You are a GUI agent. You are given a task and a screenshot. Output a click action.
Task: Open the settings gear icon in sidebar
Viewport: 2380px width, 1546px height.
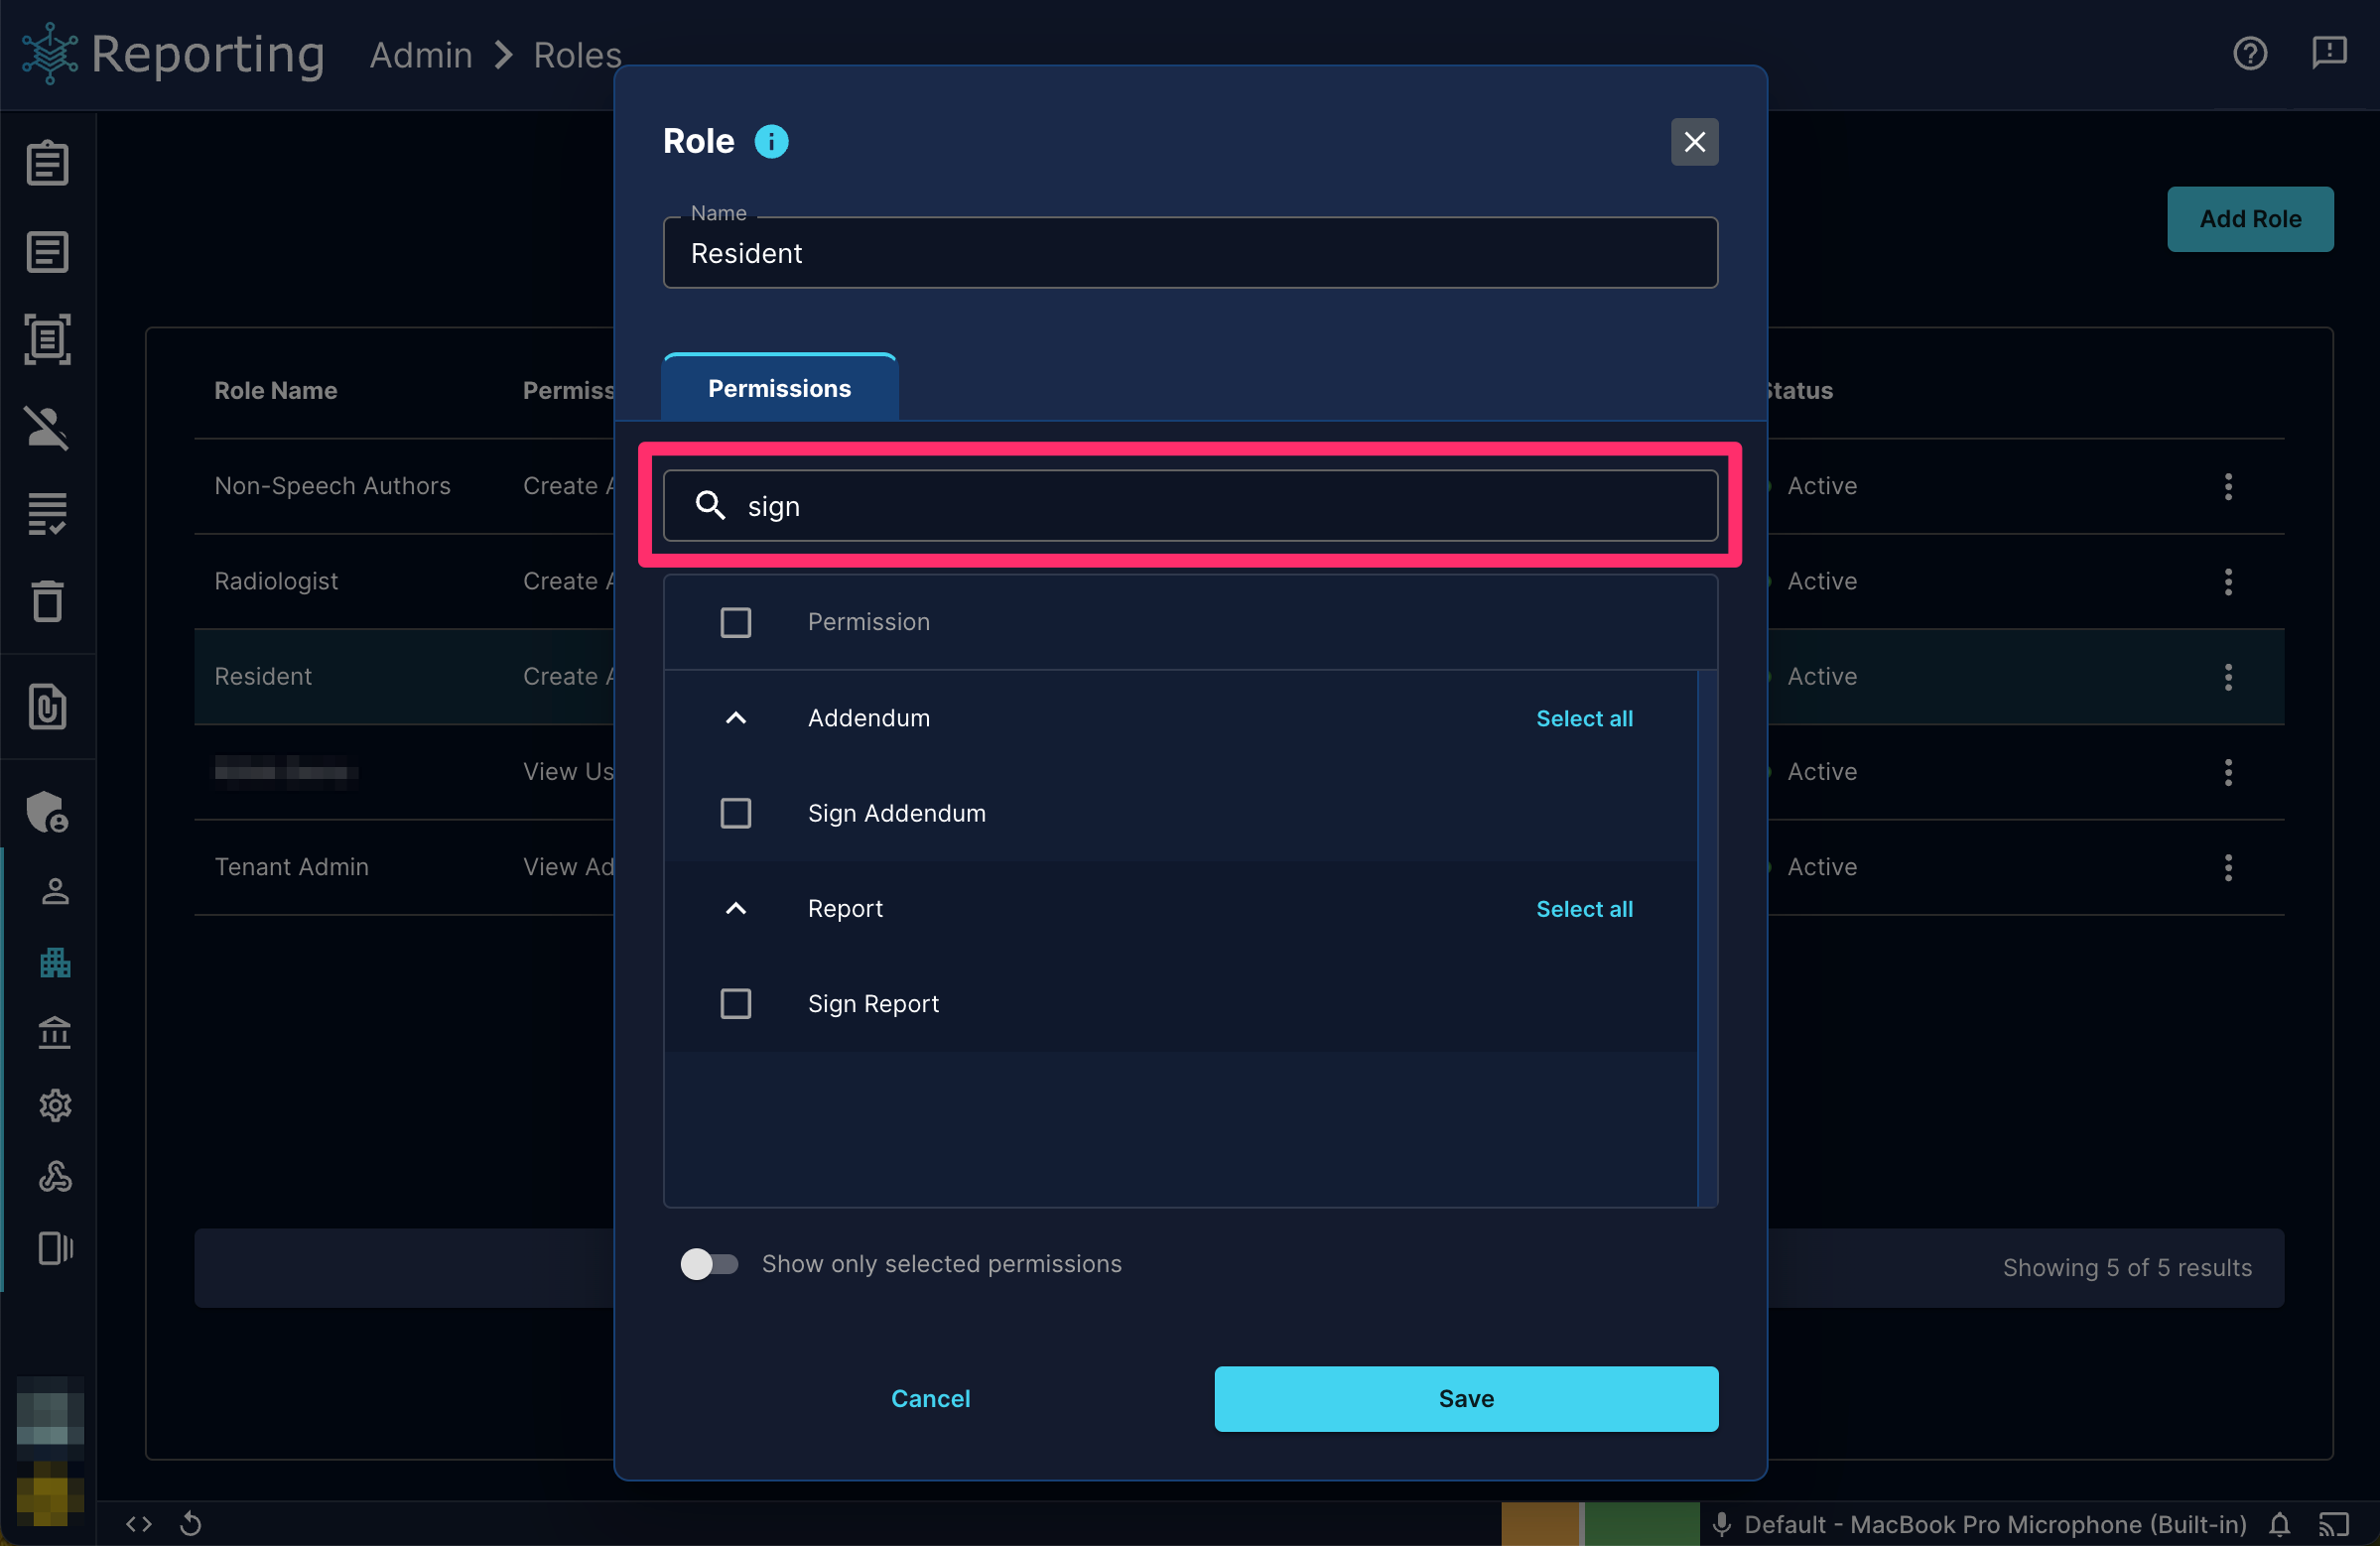point(55,1105)
